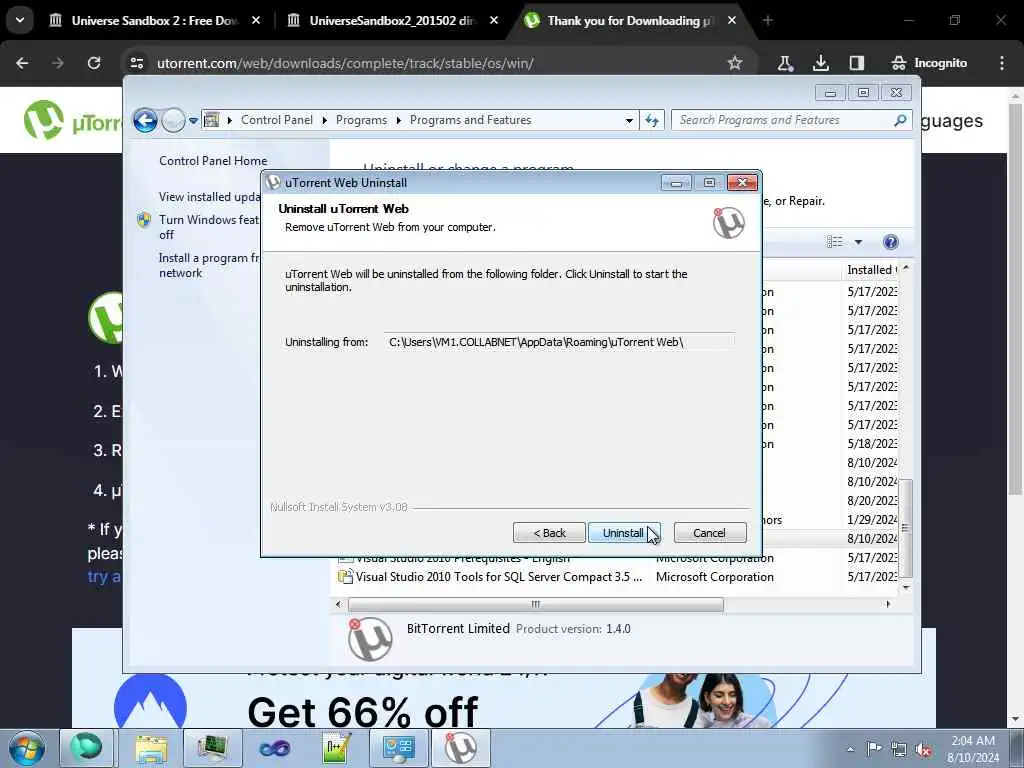
Task: Click Turn Windows features on or off
Action: coord(209,227)
